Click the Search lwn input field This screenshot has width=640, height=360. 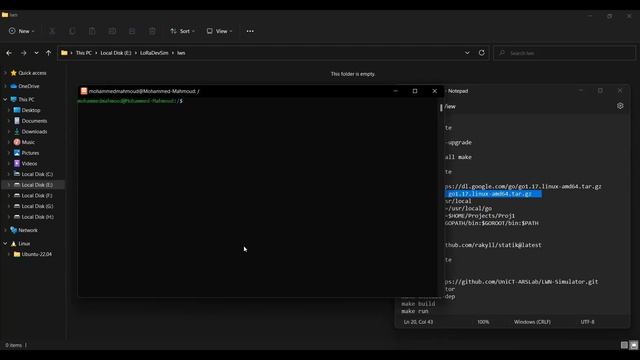point(564,53)
